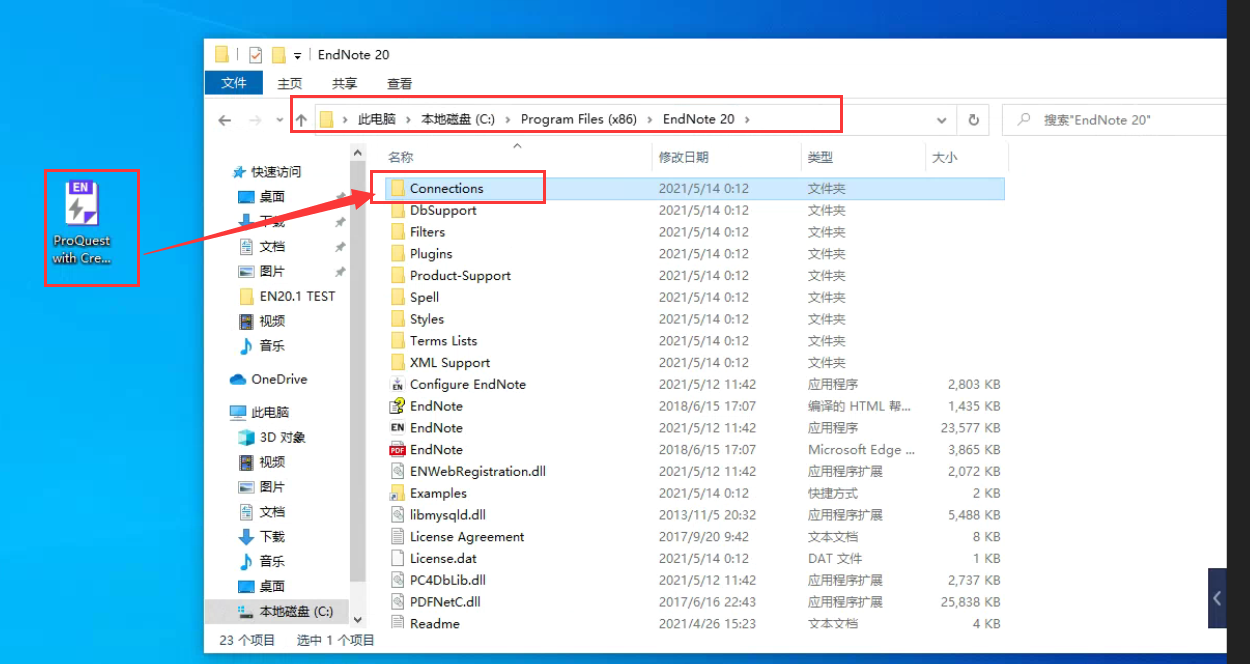Screen dimensions: 1250x664
Task: Click the EndNote PDF file icon
Action: (x=397, y=450)
